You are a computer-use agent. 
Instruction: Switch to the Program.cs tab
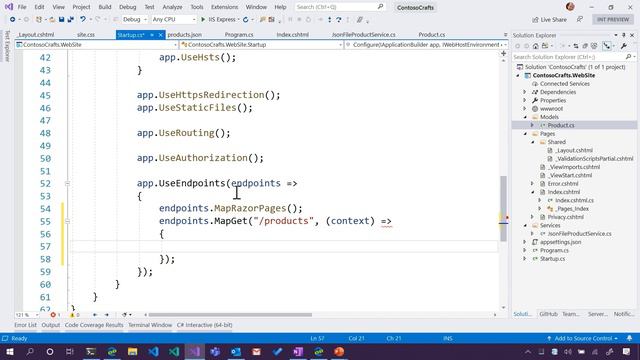click(x=239, y=35)
